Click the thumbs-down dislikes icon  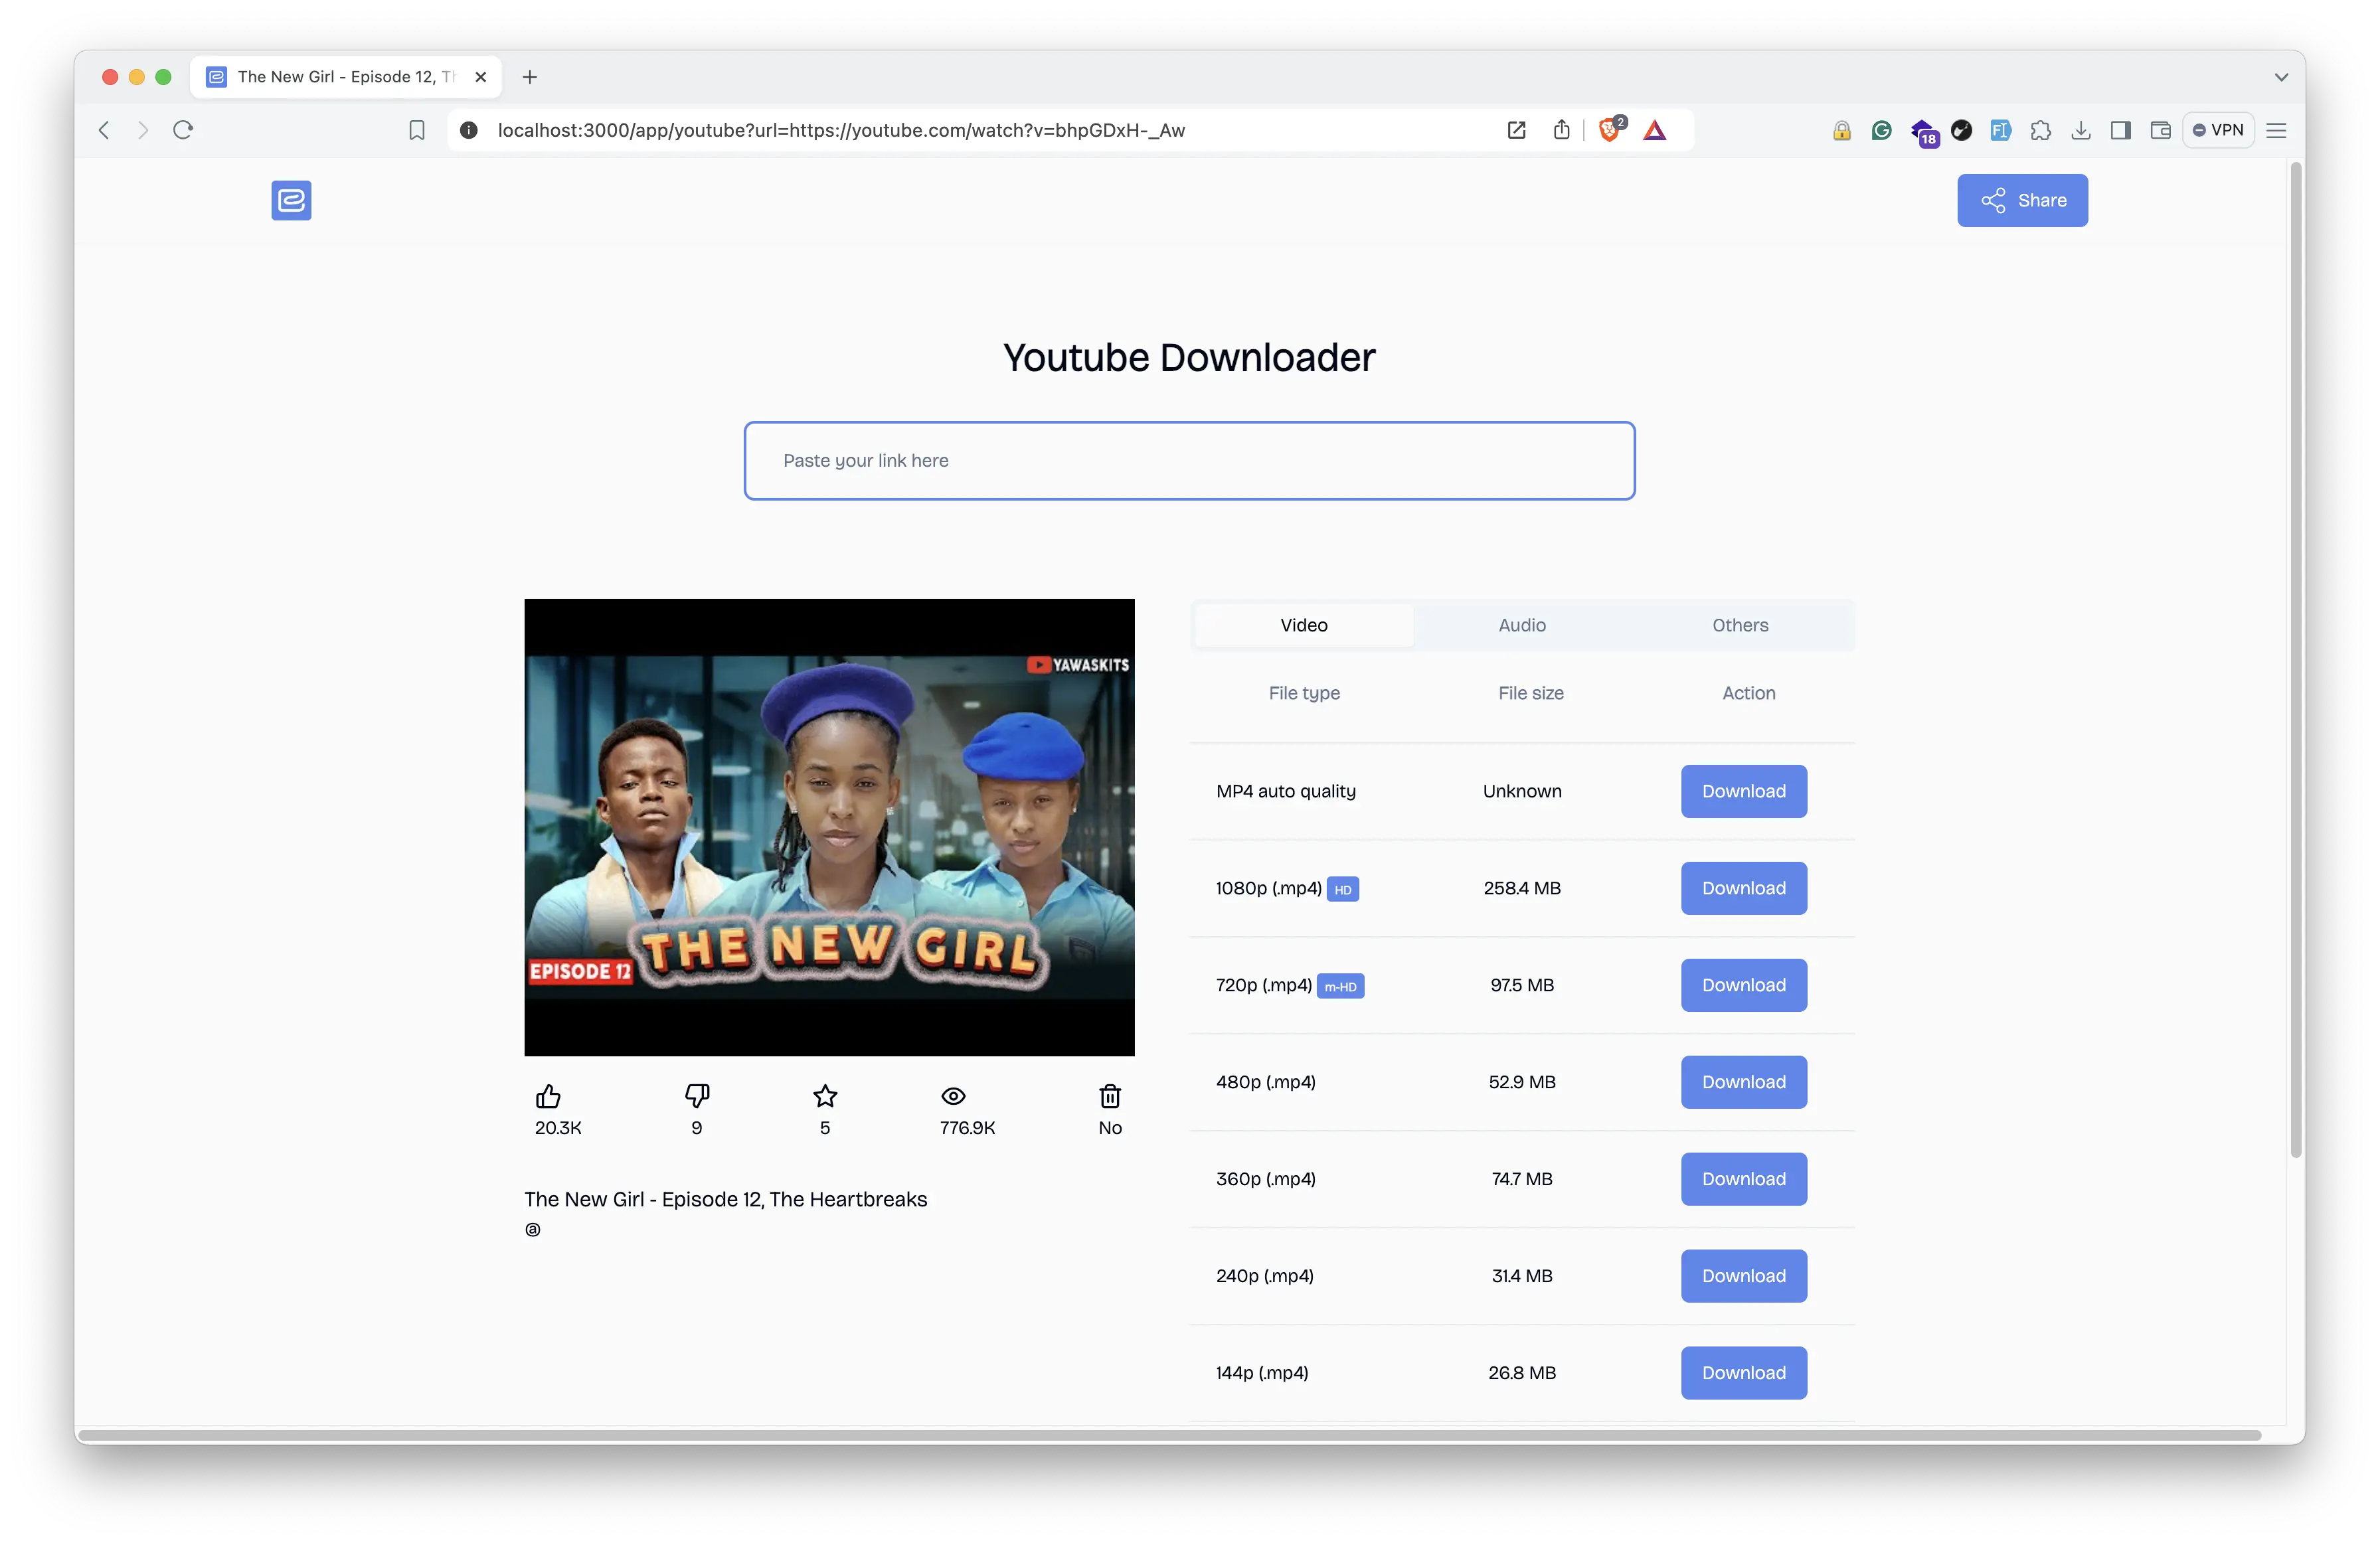697,1096
